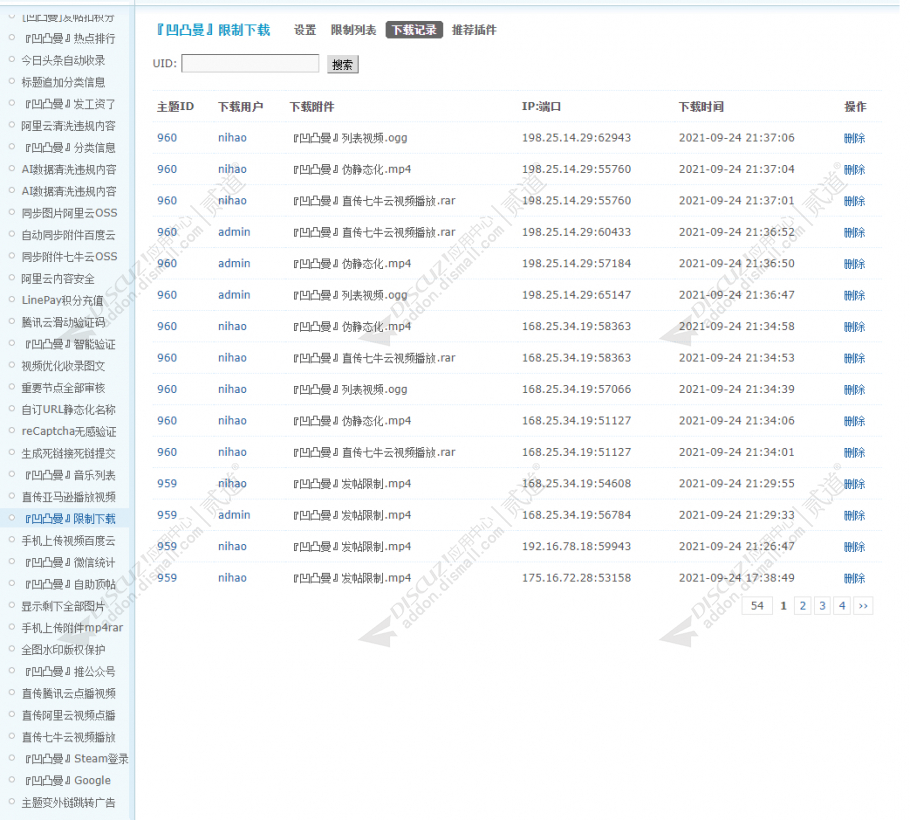This screenshot has width=910, height=820.
Task: Go to page 2
Action: point(803,606)
